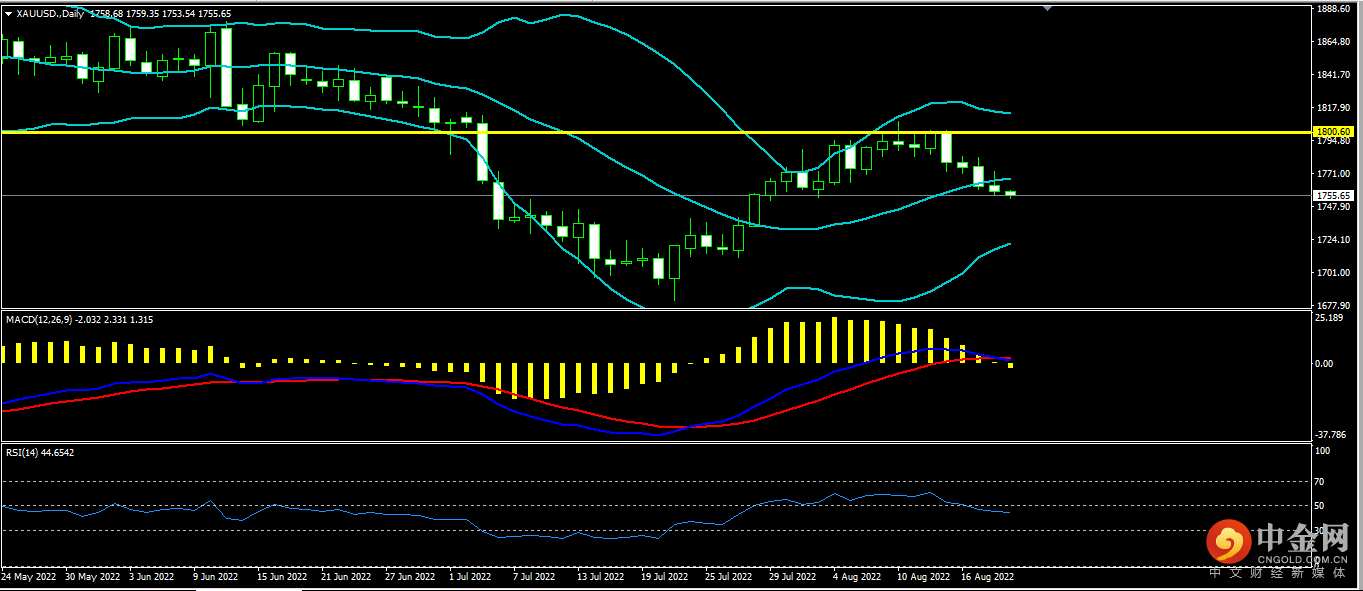Screen dimensions: 1363x591
Task: Click the 29 Jul 2022 date label
Action: pos(792,577)
